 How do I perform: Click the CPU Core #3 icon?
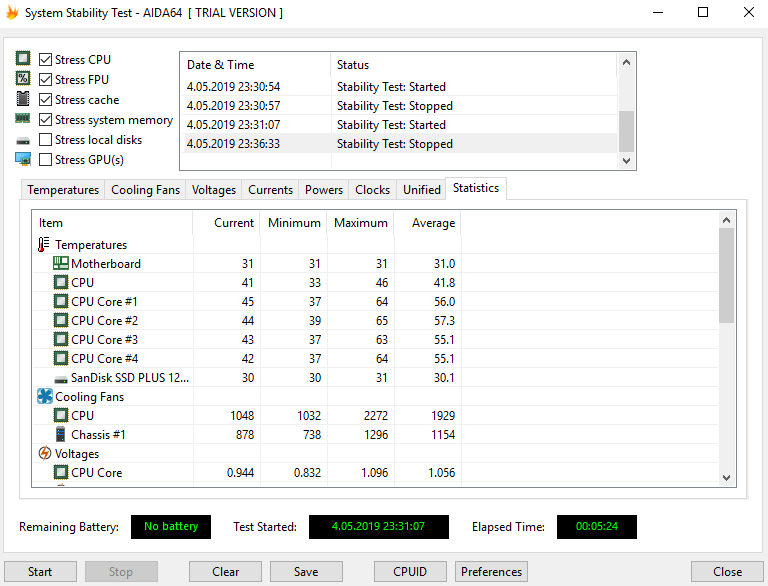[x=61, y=340]
